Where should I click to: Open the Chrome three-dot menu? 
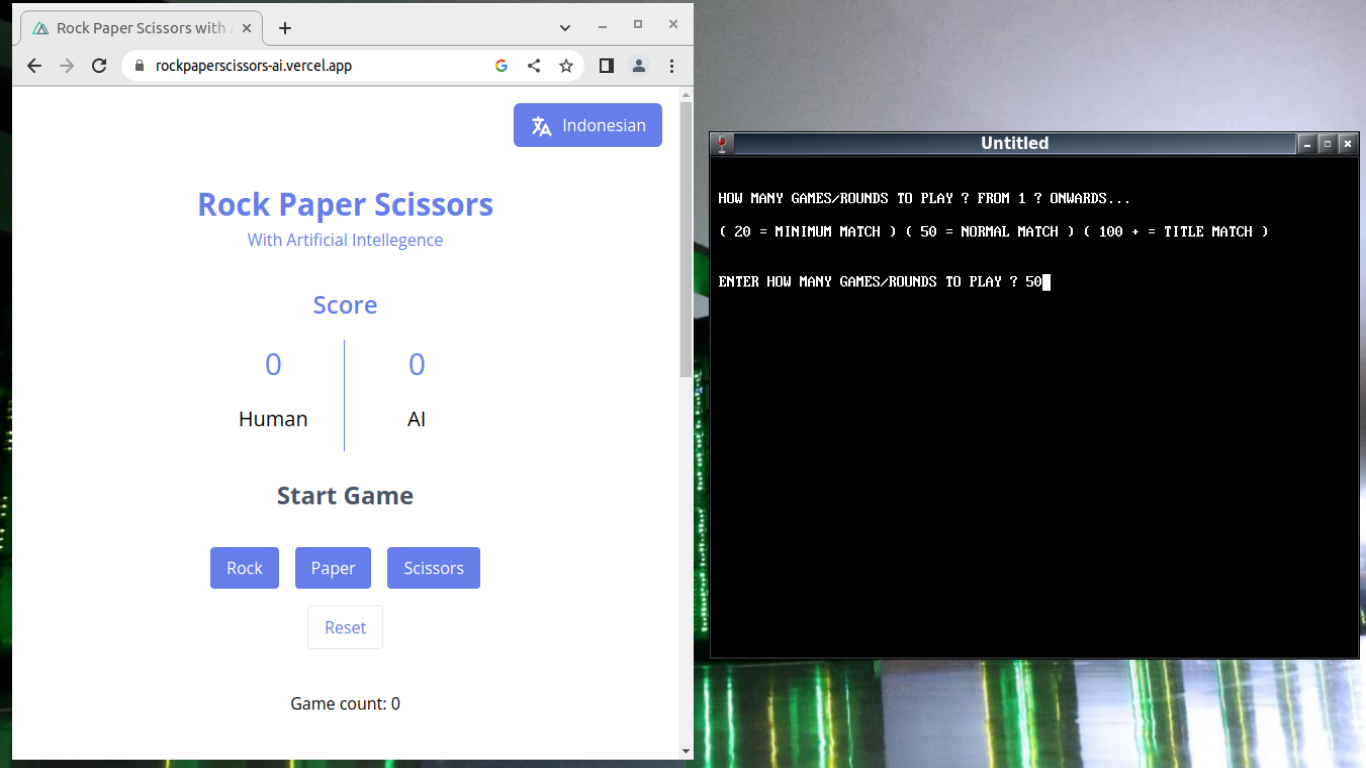pos(672,66)
